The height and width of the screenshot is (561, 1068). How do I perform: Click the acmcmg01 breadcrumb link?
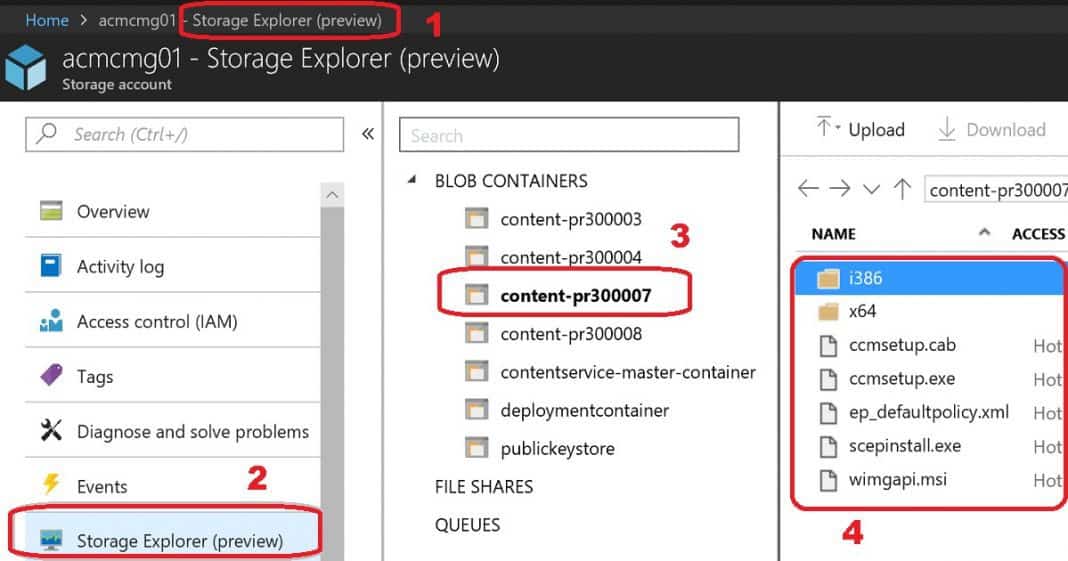point(138,20)
